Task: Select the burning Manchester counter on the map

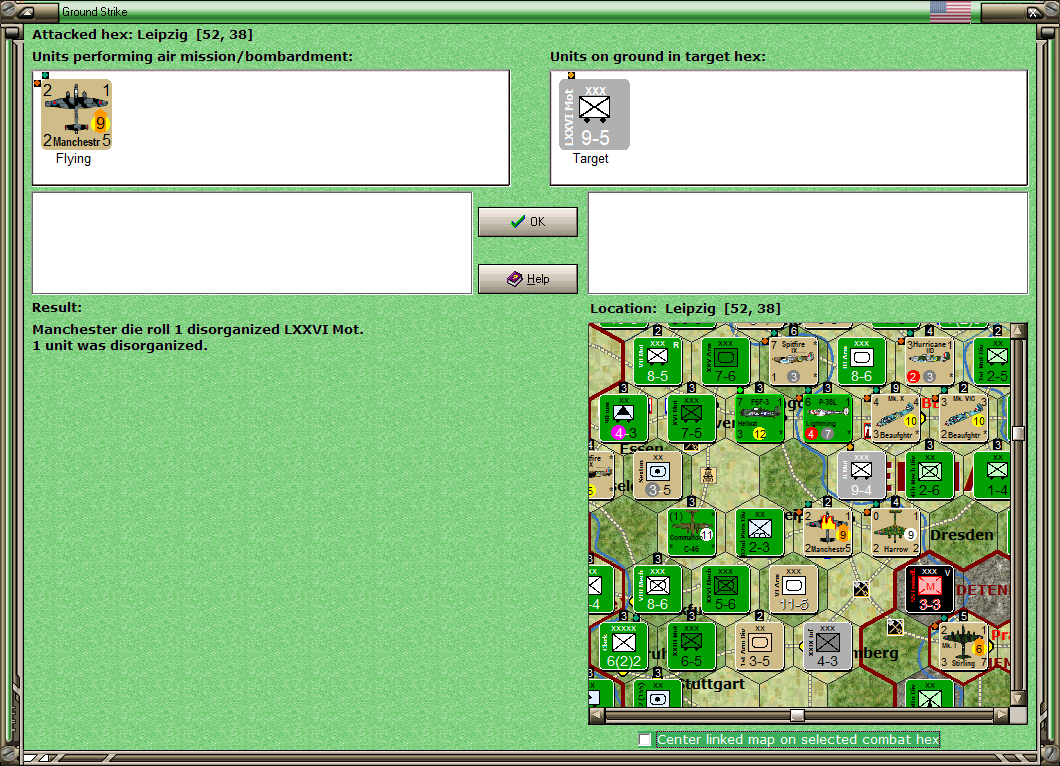Action: [x=827, y=531]
